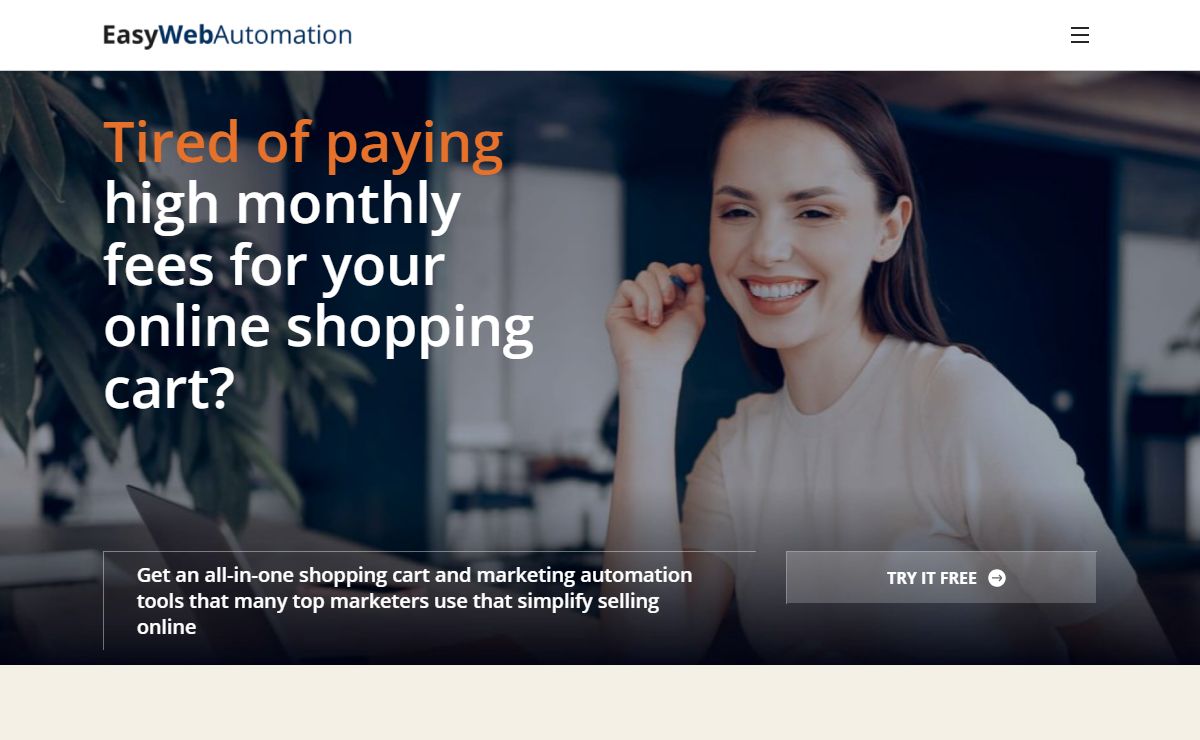Click the "cart?" headline word

point(168,390)
